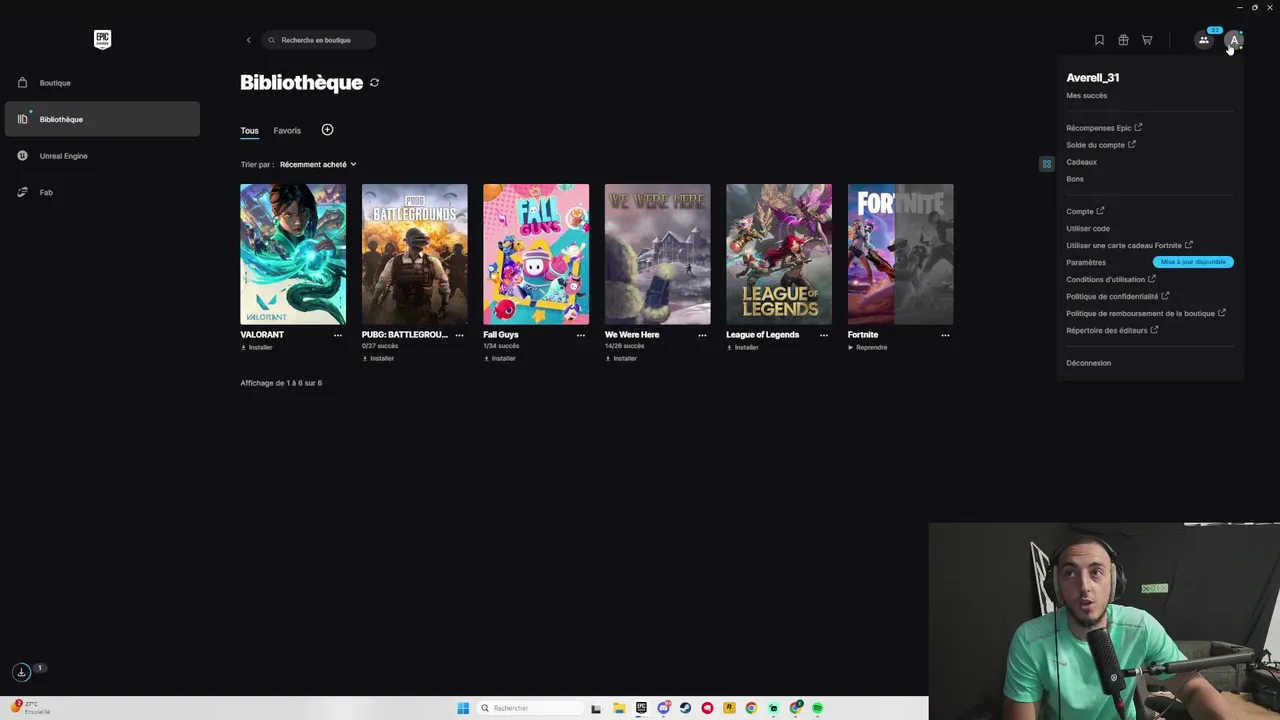Open Répertoire des éditeurs link
The image size is (1280, 720).
1112,330
